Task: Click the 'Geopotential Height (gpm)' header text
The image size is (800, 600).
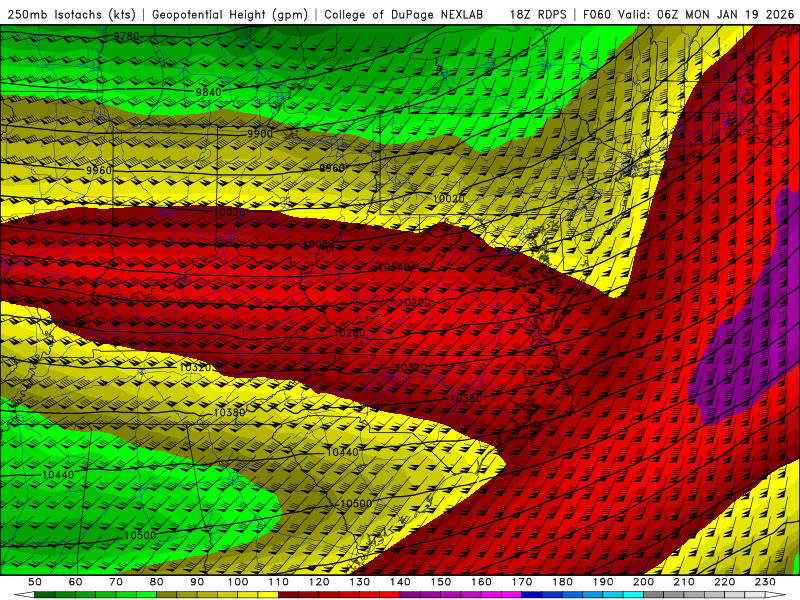Action: [x=230, y=14]
